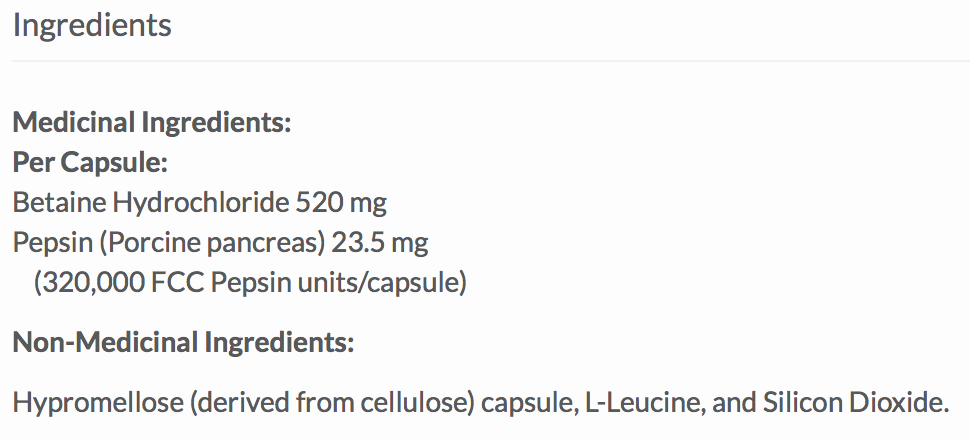Click the 'Non-Medicinal Ingredients:' bold label
Screen dimensions: 970x440
pos(183,344)
